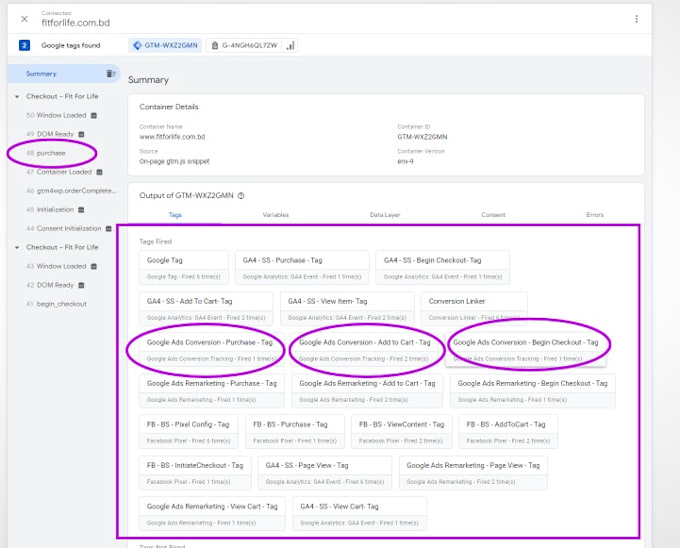Select the 45 Initialization event

(x=50, y=209)
